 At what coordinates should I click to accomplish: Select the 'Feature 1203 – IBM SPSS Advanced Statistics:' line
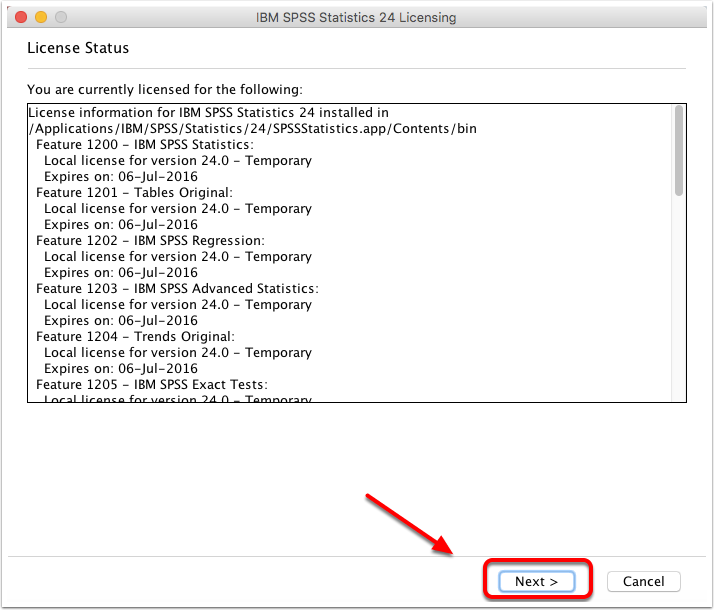point(177,289)
